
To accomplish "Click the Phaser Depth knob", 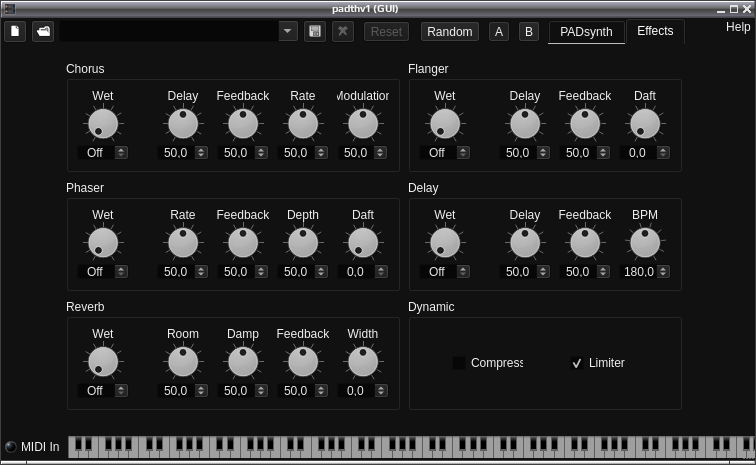I will point(303,243).
